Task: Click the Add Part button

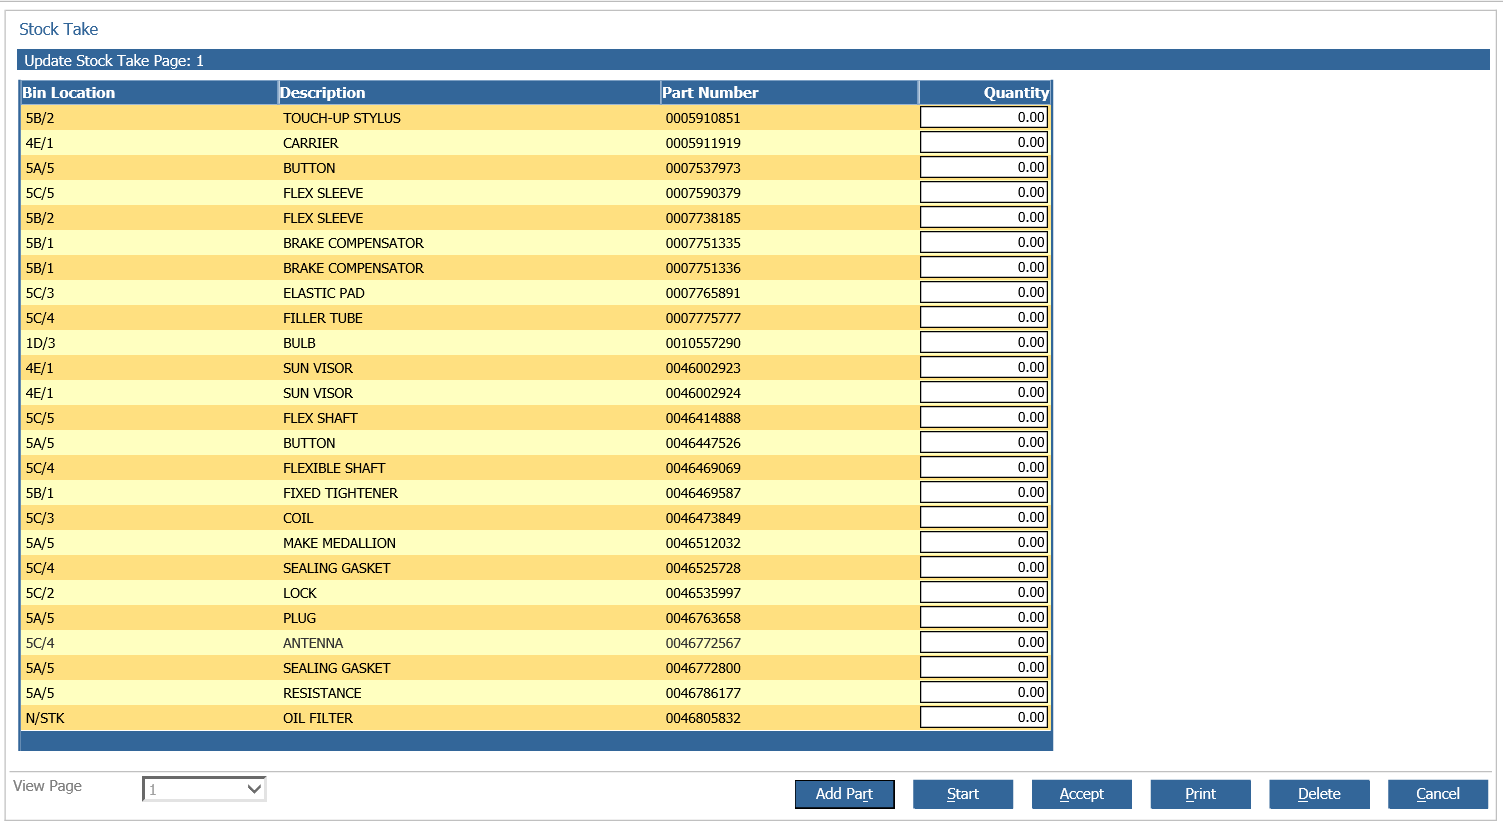Action: point(844,794)
